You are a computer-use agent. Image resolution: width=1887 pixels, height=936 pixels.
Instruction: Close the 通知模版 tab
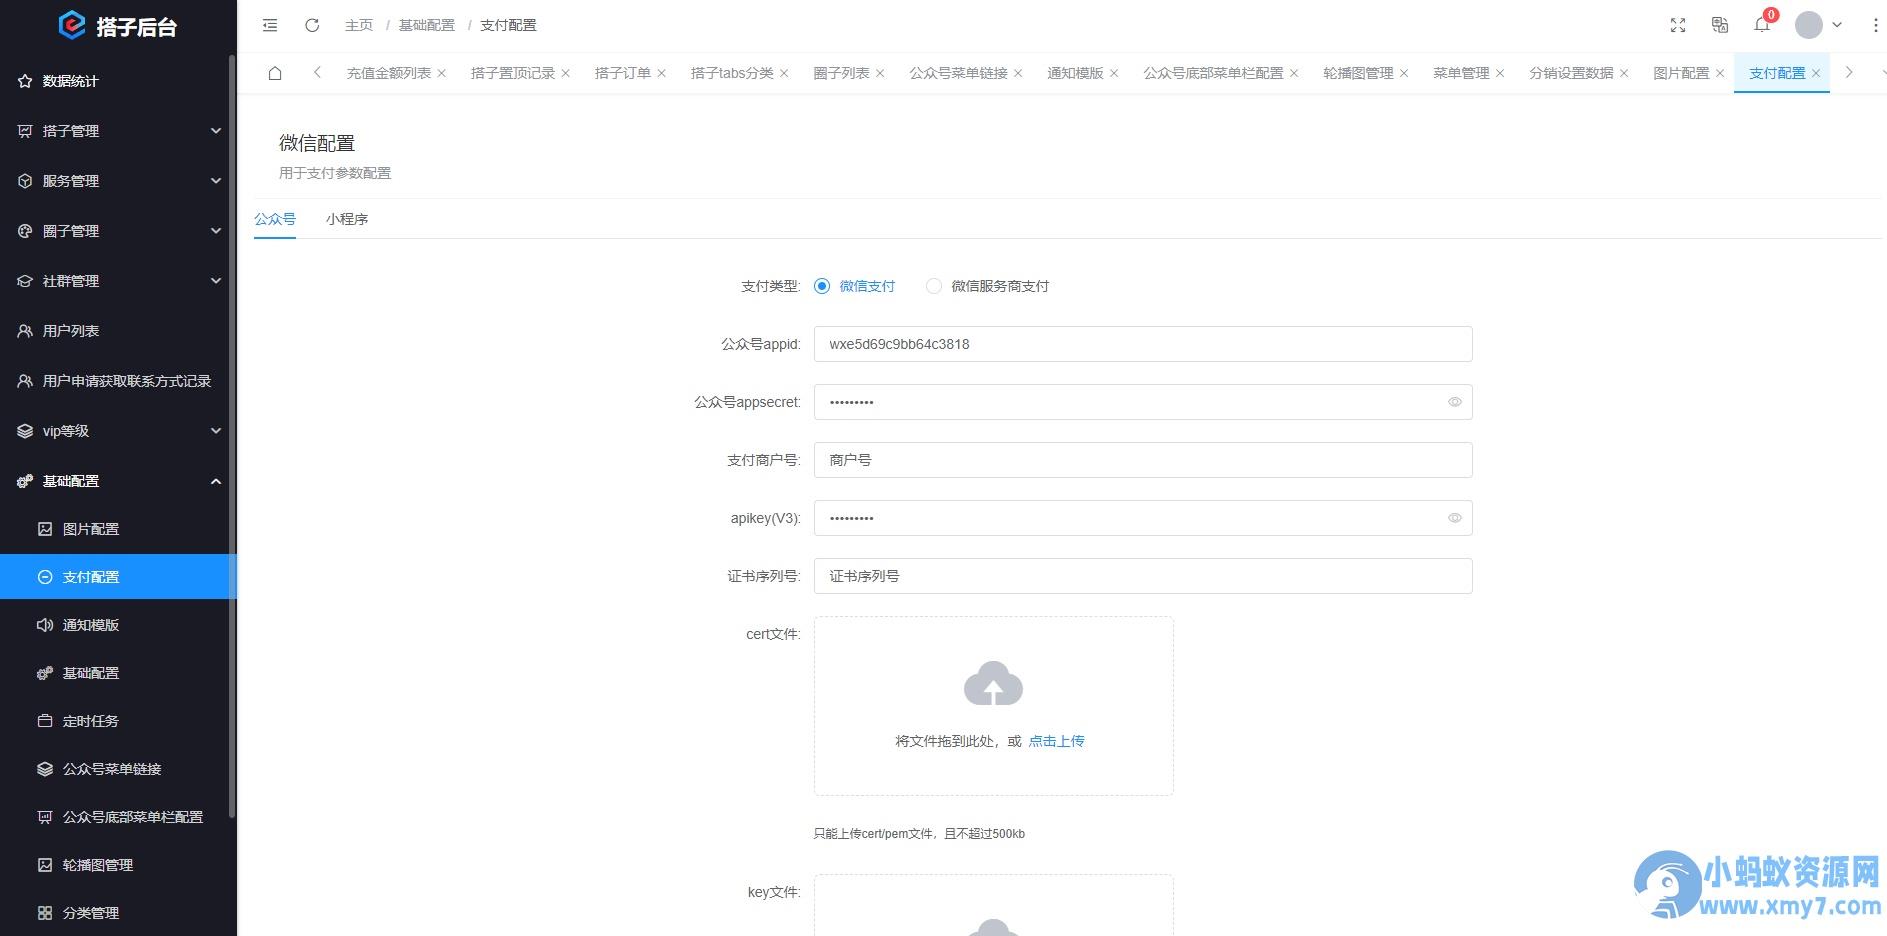pos(1114,73)
